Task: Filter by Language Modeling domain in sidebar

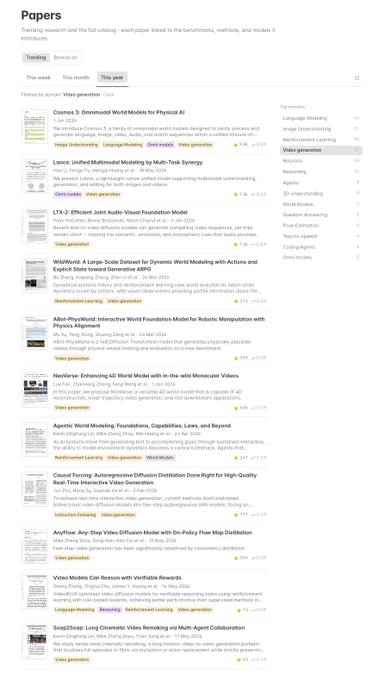Action: (x=321, y=118)
